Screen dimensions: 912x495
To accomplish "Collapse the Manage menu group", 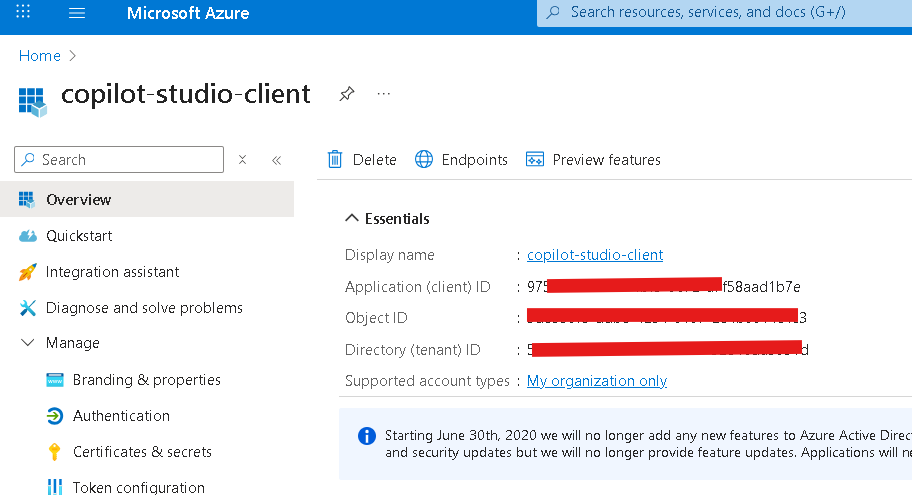I will point(28,343).
